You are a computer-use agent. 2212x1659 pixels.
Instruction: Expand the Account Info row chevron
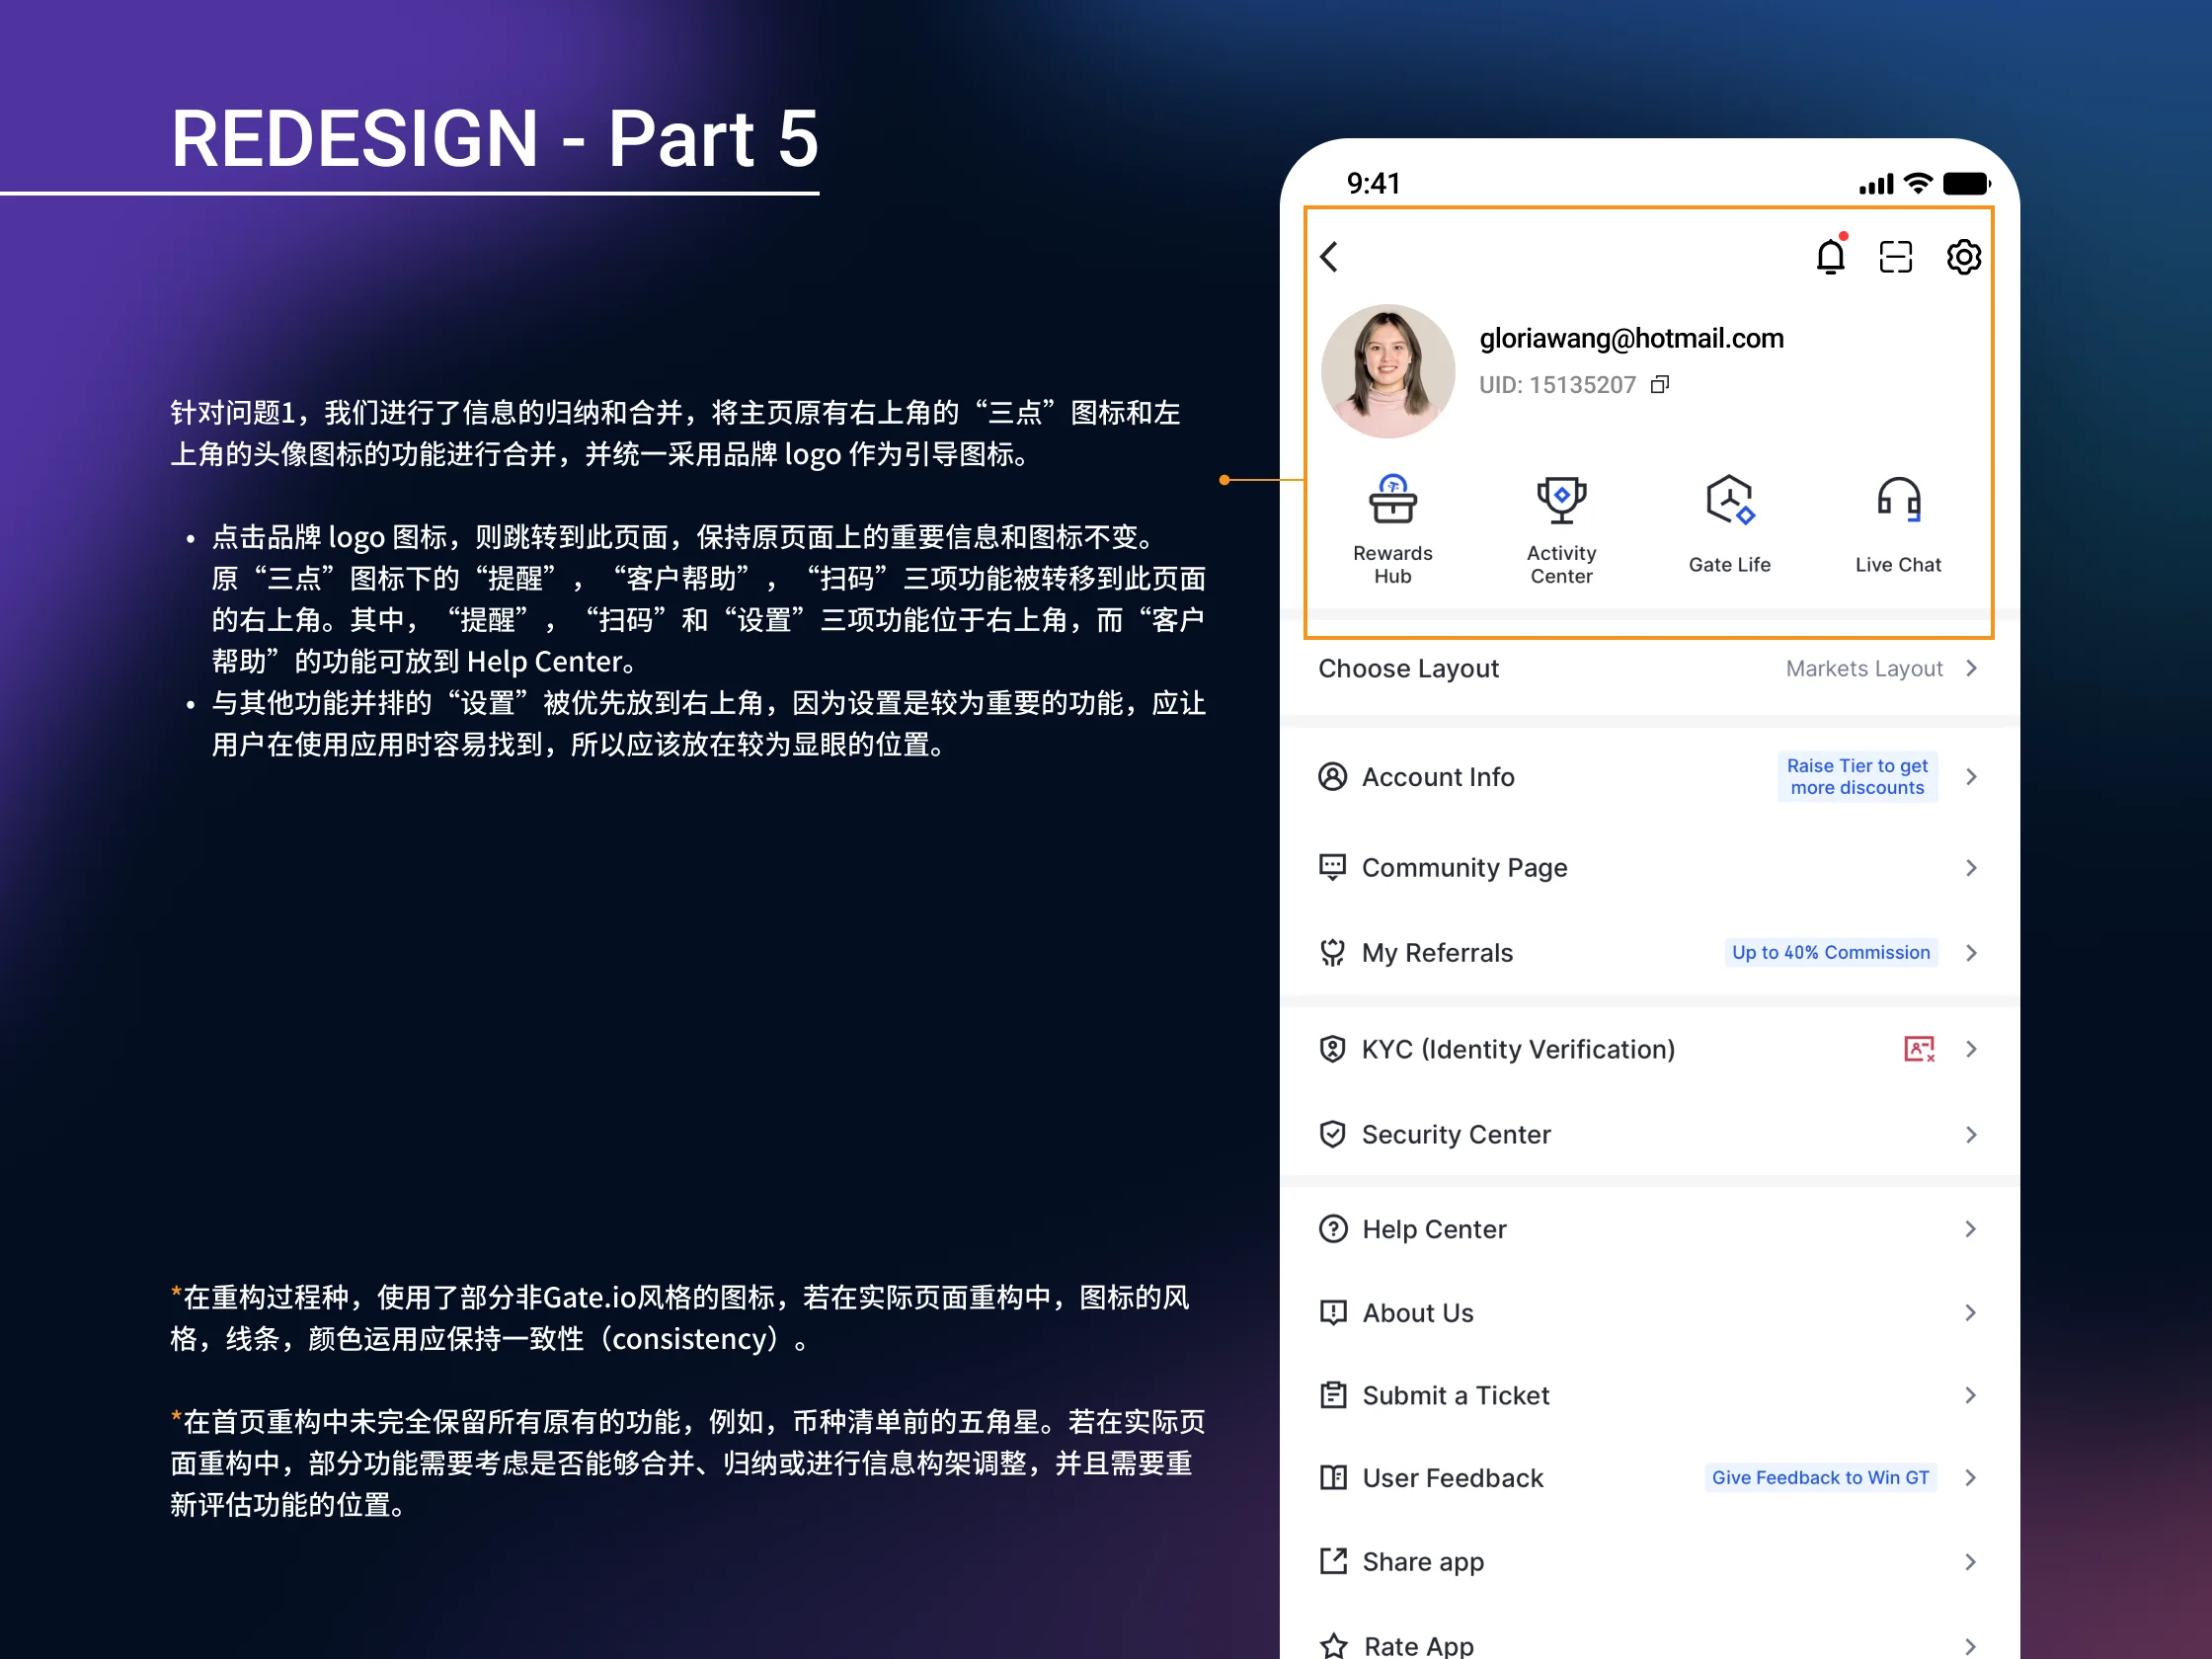tap(1972, 777)
